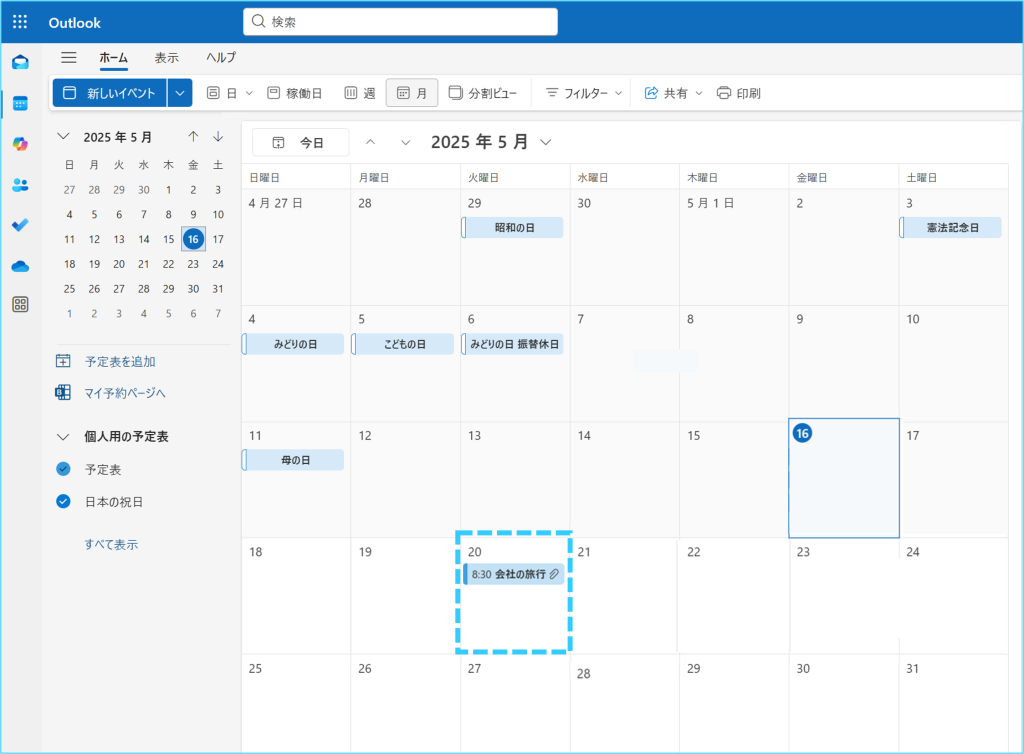Image resolution: width=1024 pixels, height=754 pixels.
Task: Open the ホーム tab
Action: (x=114, y=57)
